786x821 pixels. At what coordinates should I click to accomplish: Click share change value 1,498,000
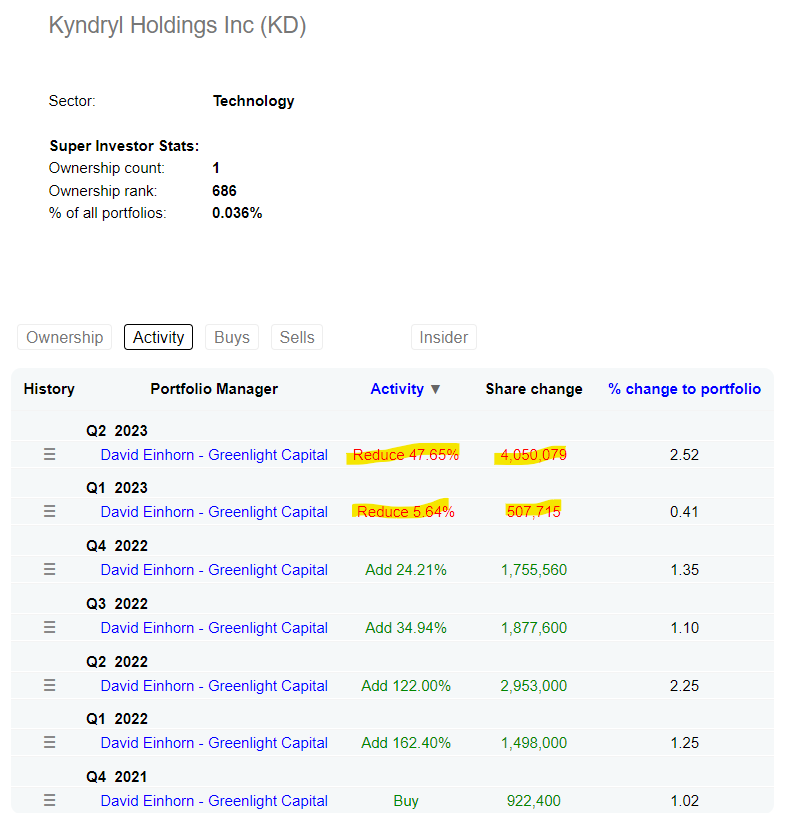(x=534, y=743)
